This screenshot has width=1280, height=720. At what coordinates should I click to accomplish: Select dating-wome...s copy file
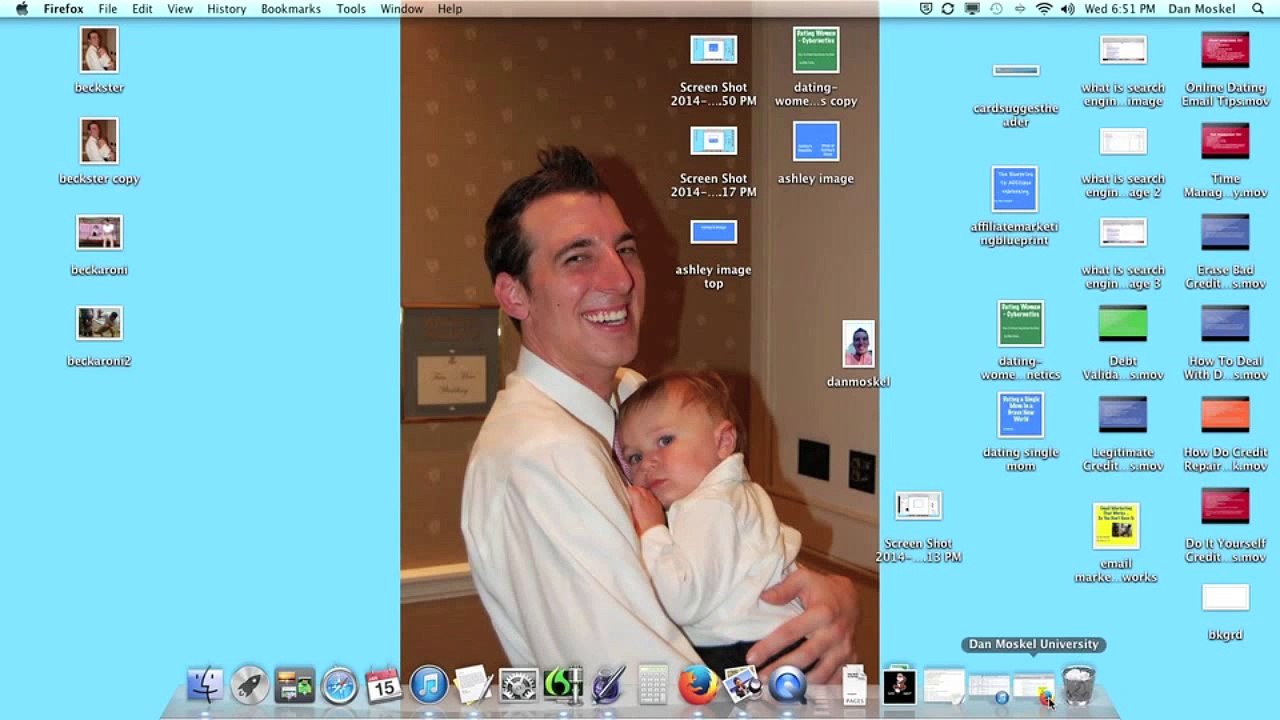816,50
